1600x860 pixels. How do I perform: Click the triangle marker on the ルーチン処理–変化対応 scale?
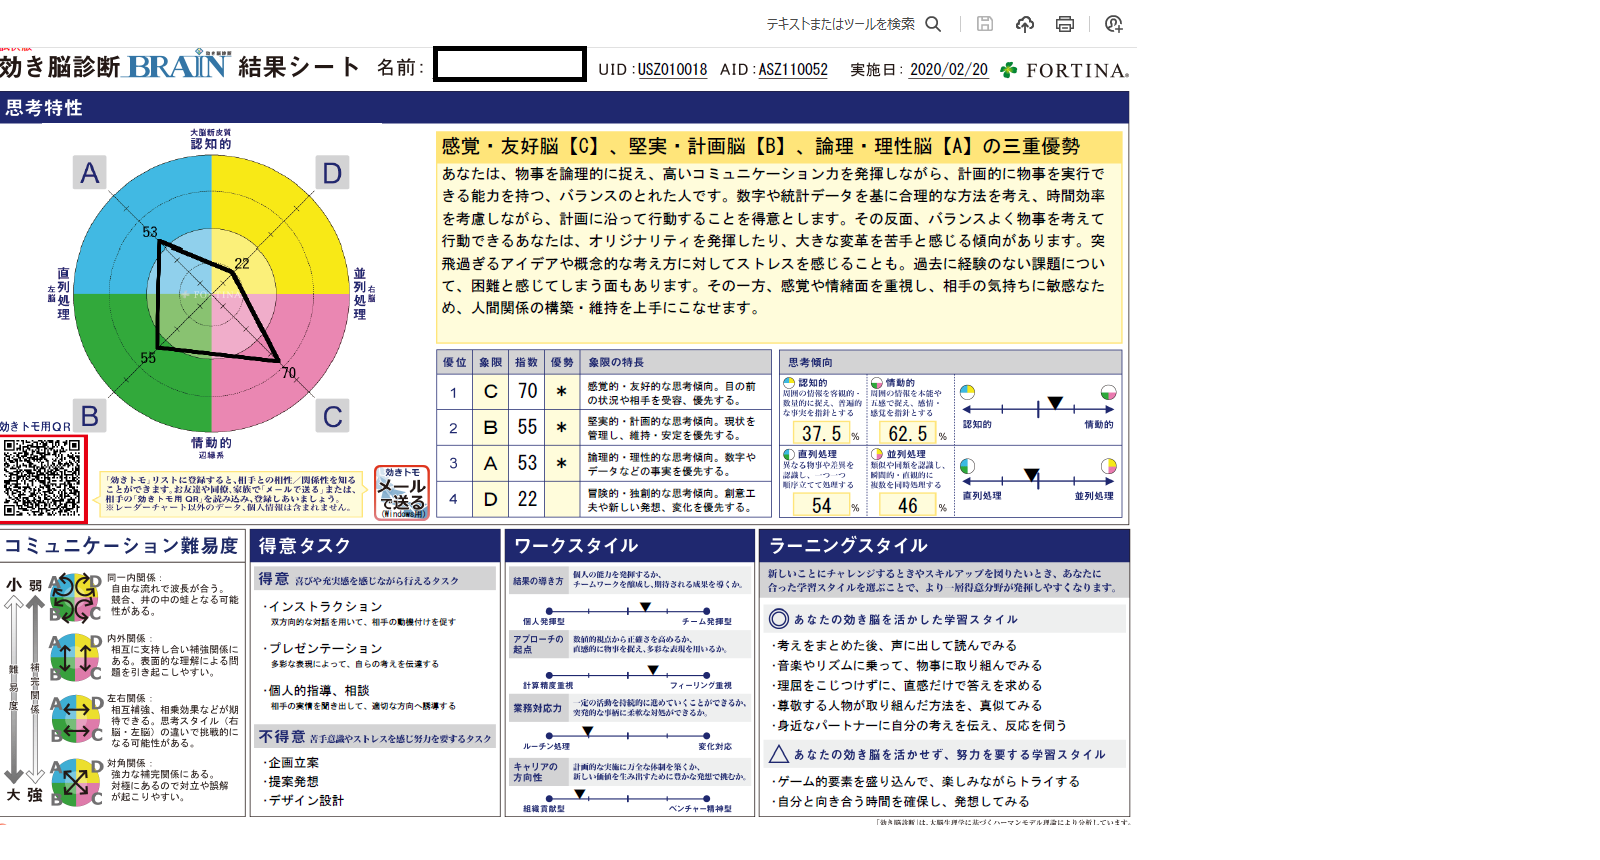pos(588,731)
